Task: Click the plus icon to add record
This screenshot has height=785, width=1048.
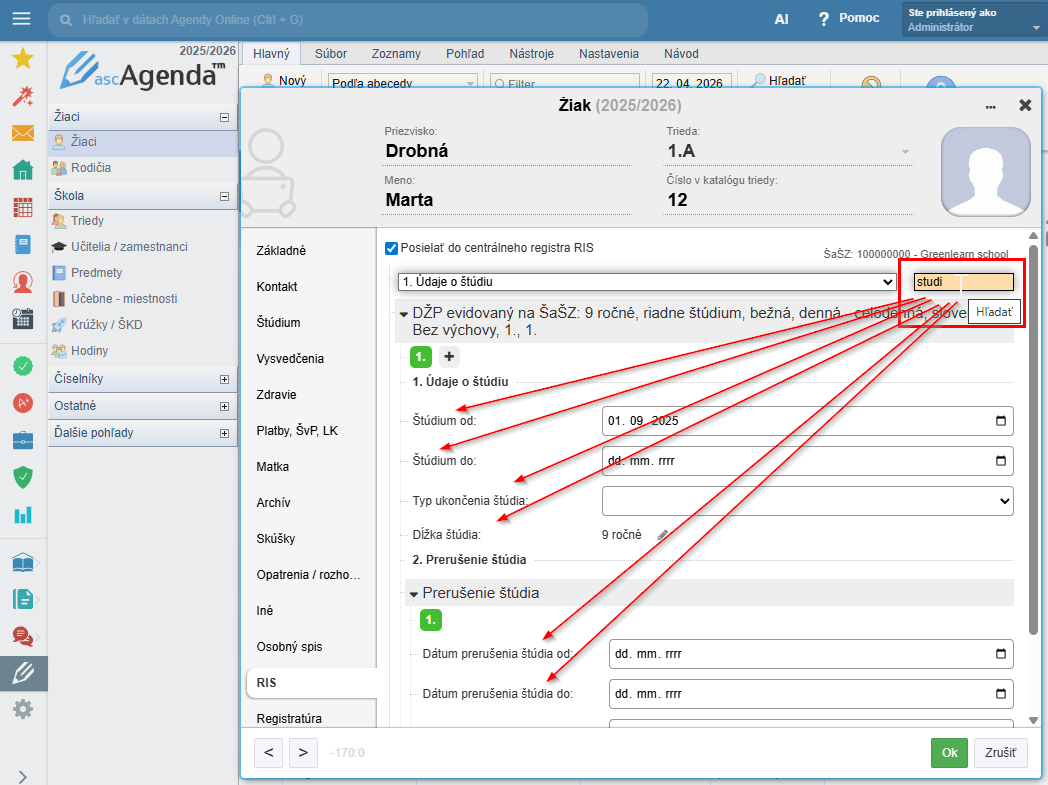Action: [448, 357]
